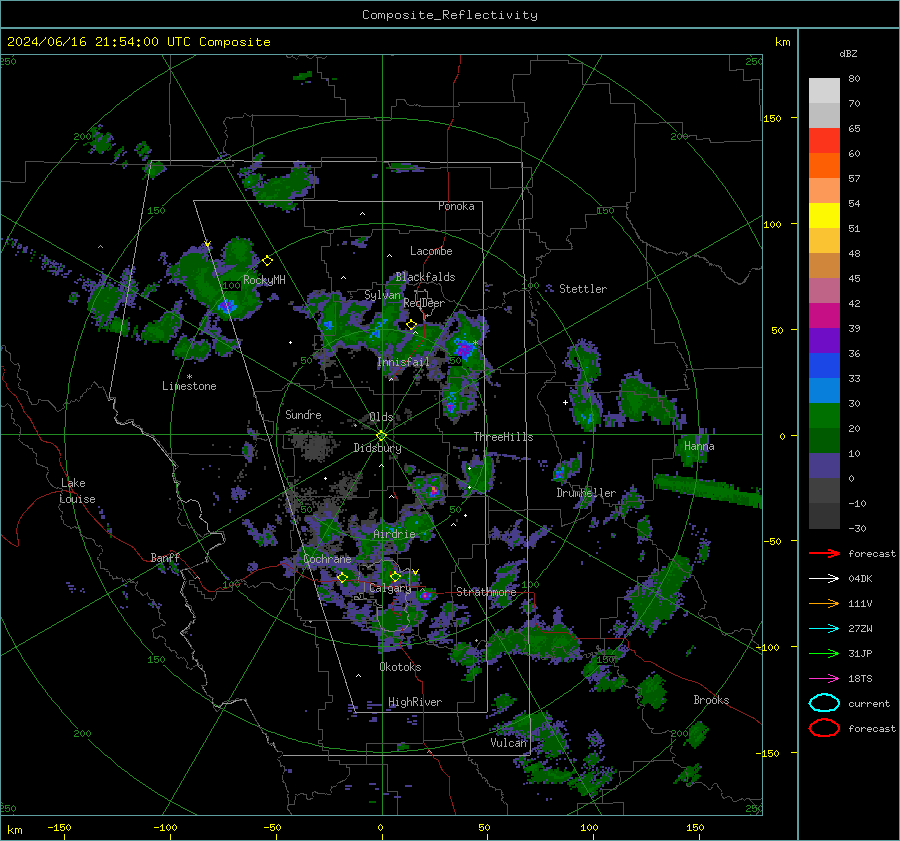
Task: Click the Hanna town label
Action: tap(699, 446)
